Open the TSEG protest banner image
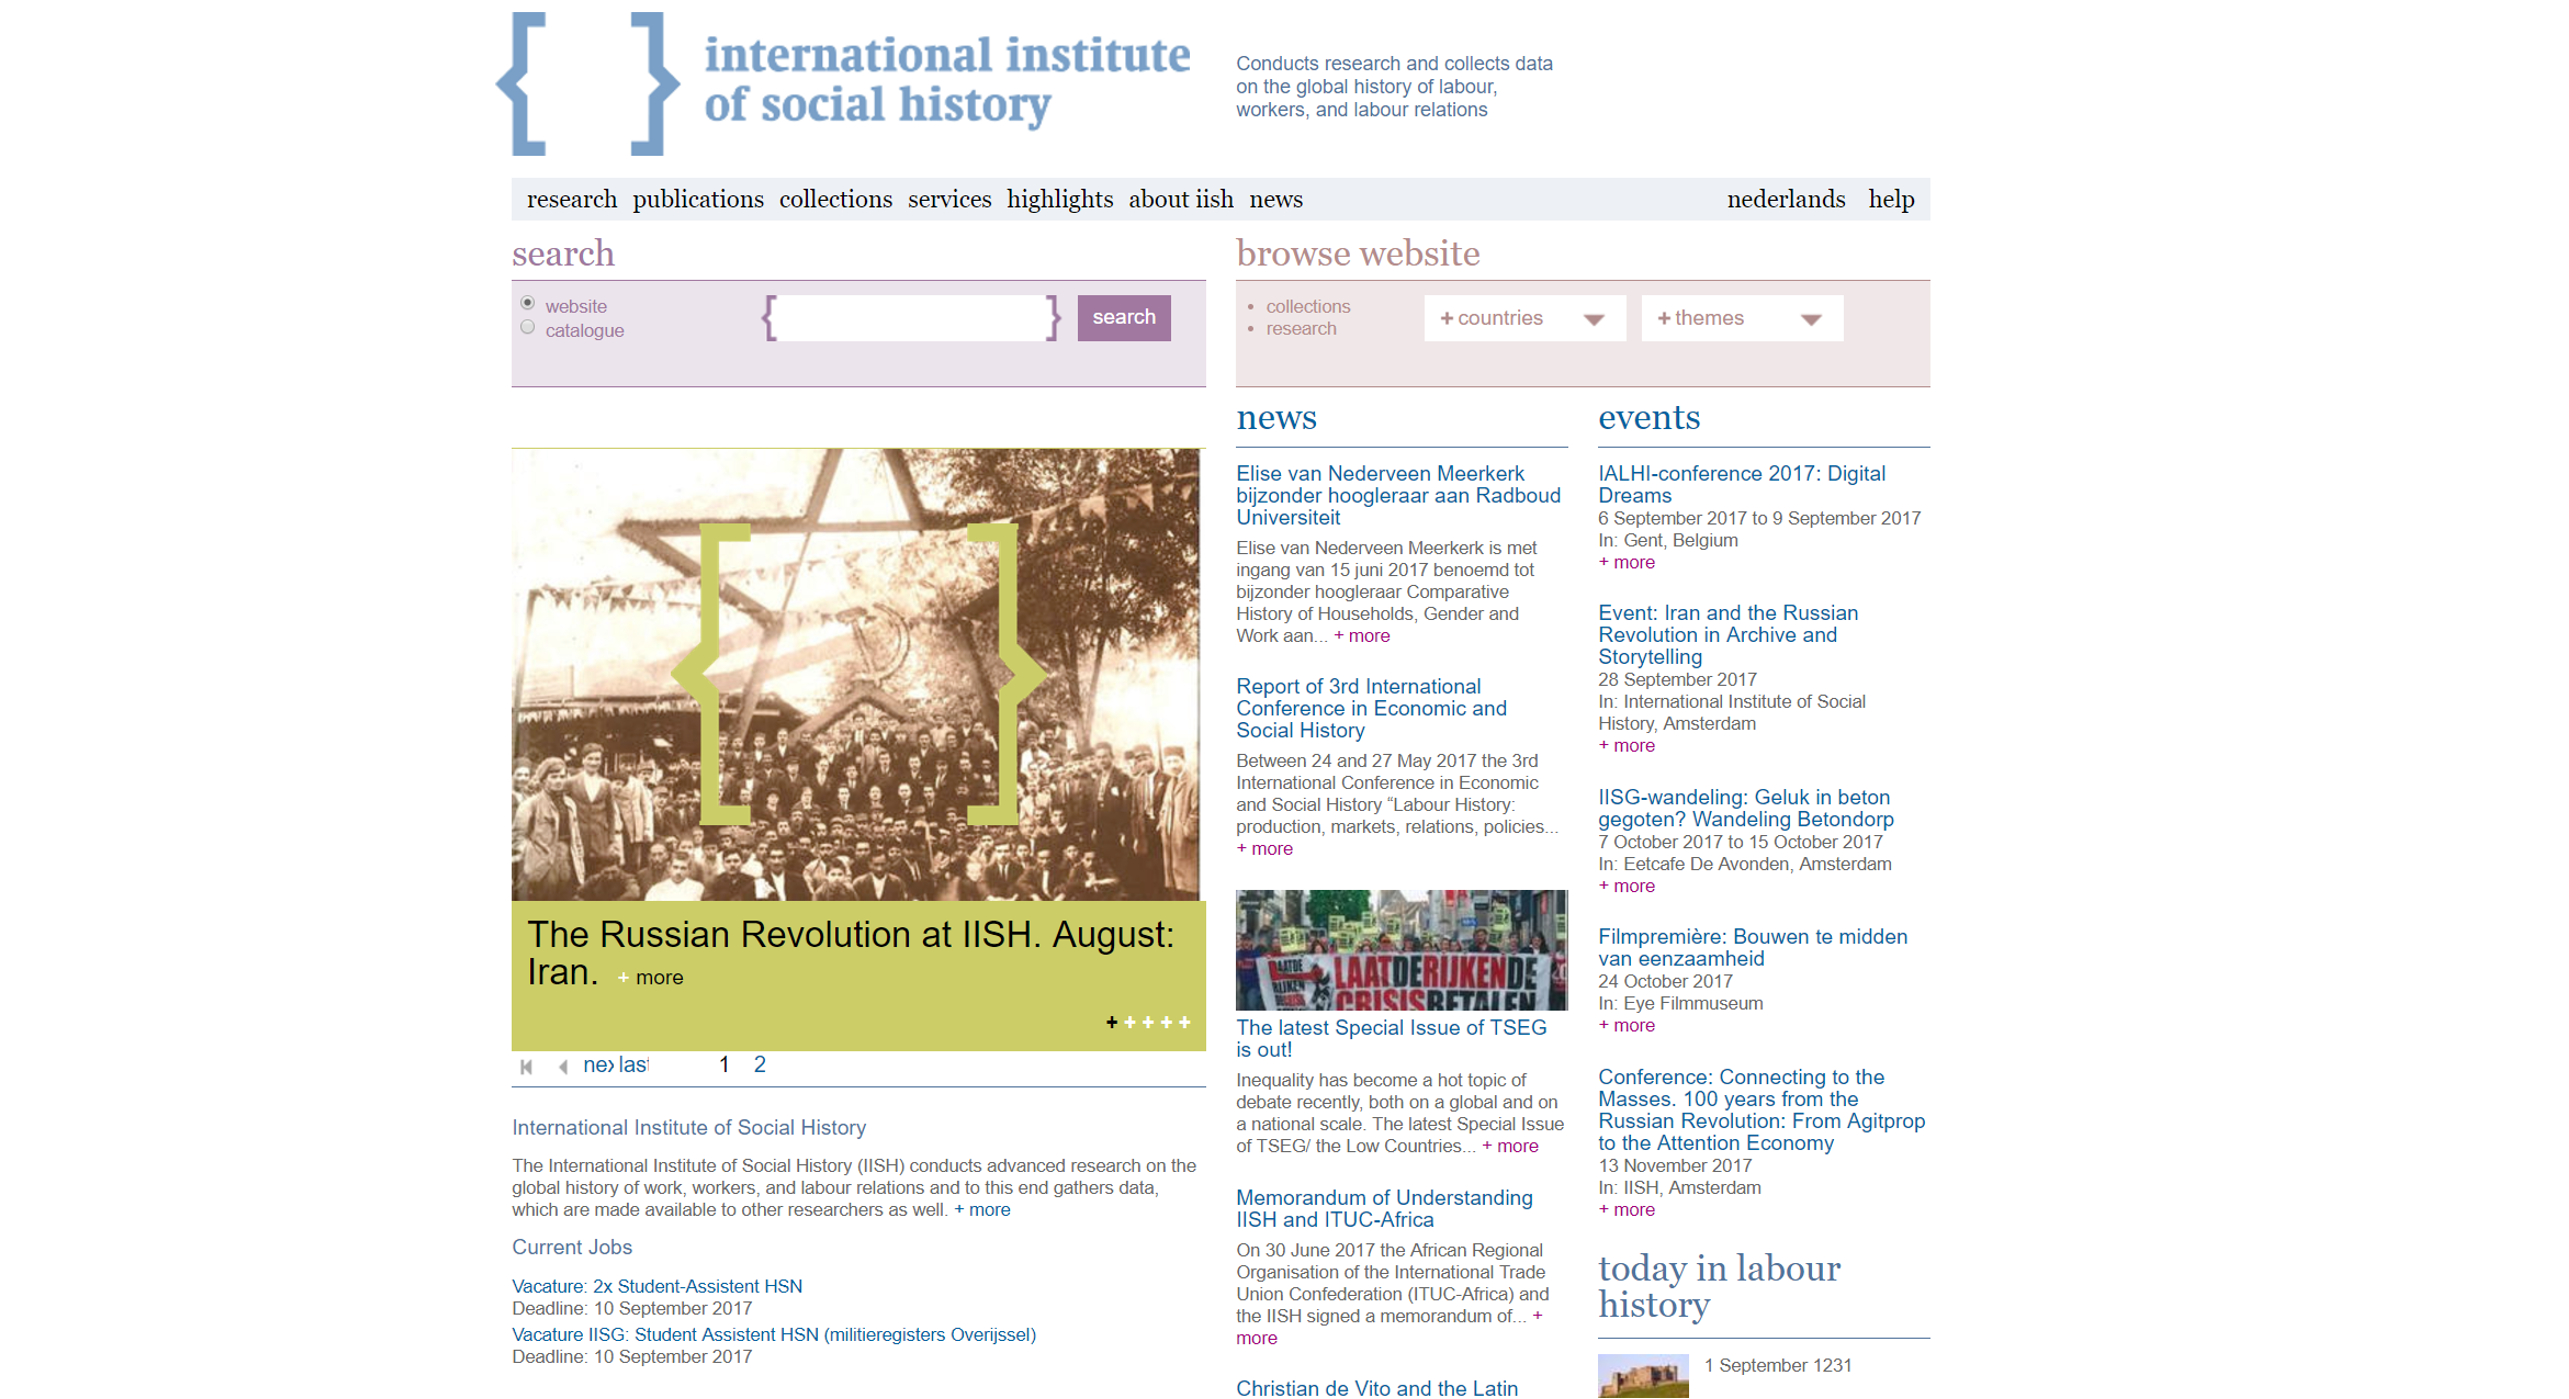The height and width of the screenshot is (1399, 2569). click(1402, 950)
